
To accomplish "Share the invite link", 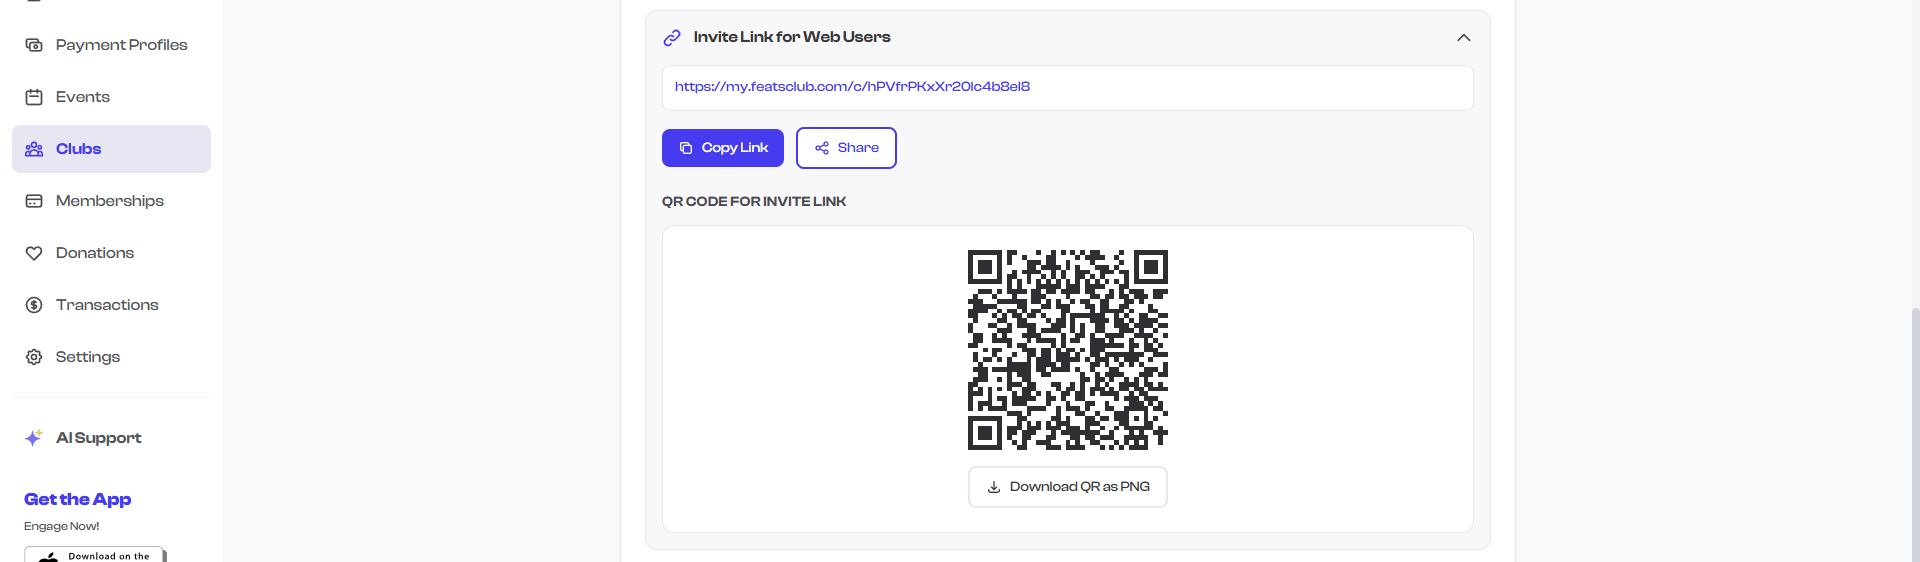I will (x=846, y=148).
